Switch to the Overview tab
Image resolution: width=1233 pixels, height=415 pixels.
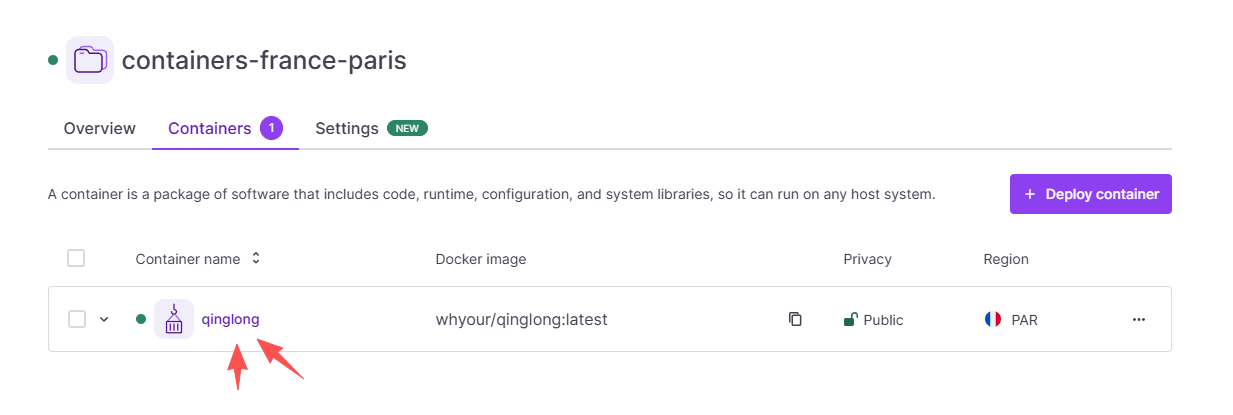click(x=99, y=129)
